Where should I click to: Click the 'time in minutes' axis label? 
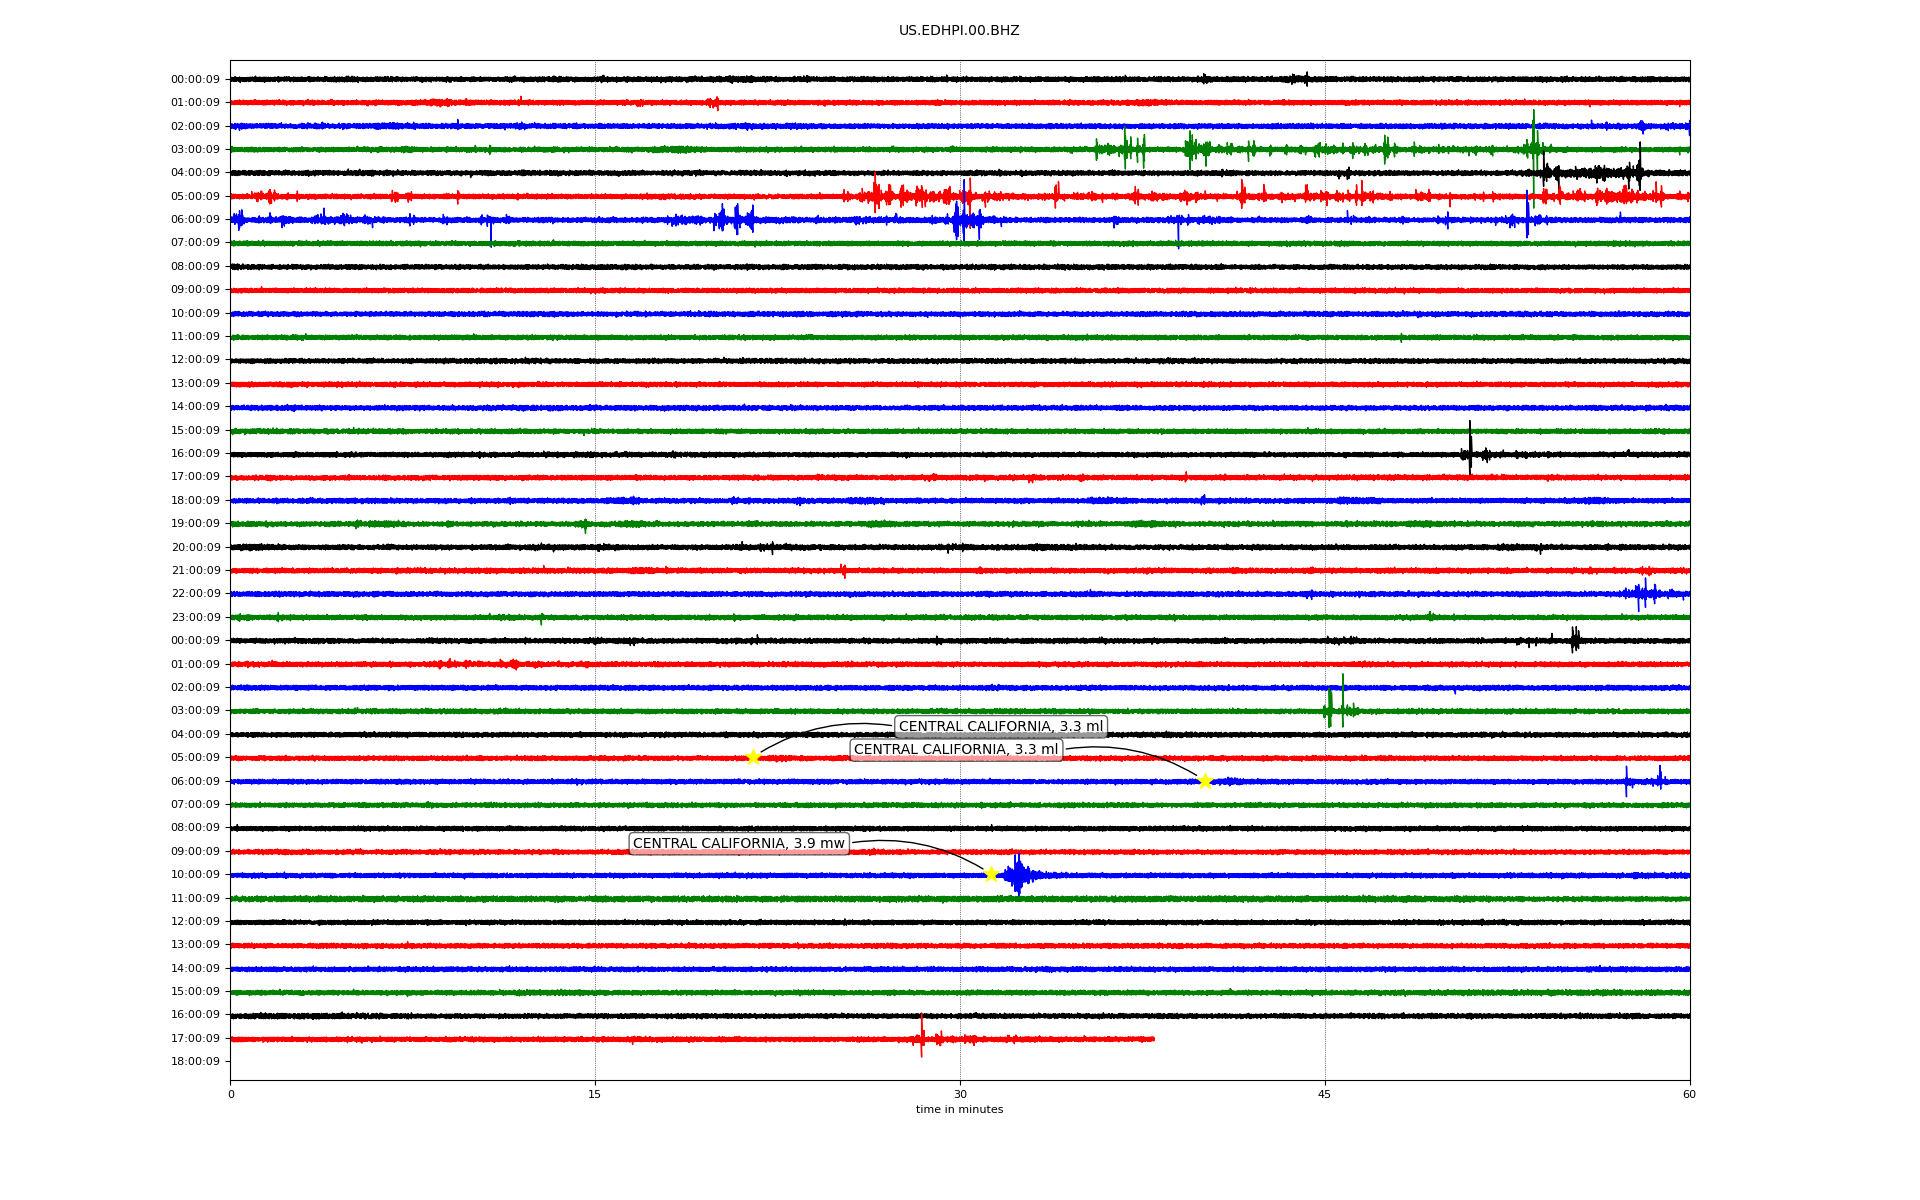pyautogui.click(x=959, y=1109)
